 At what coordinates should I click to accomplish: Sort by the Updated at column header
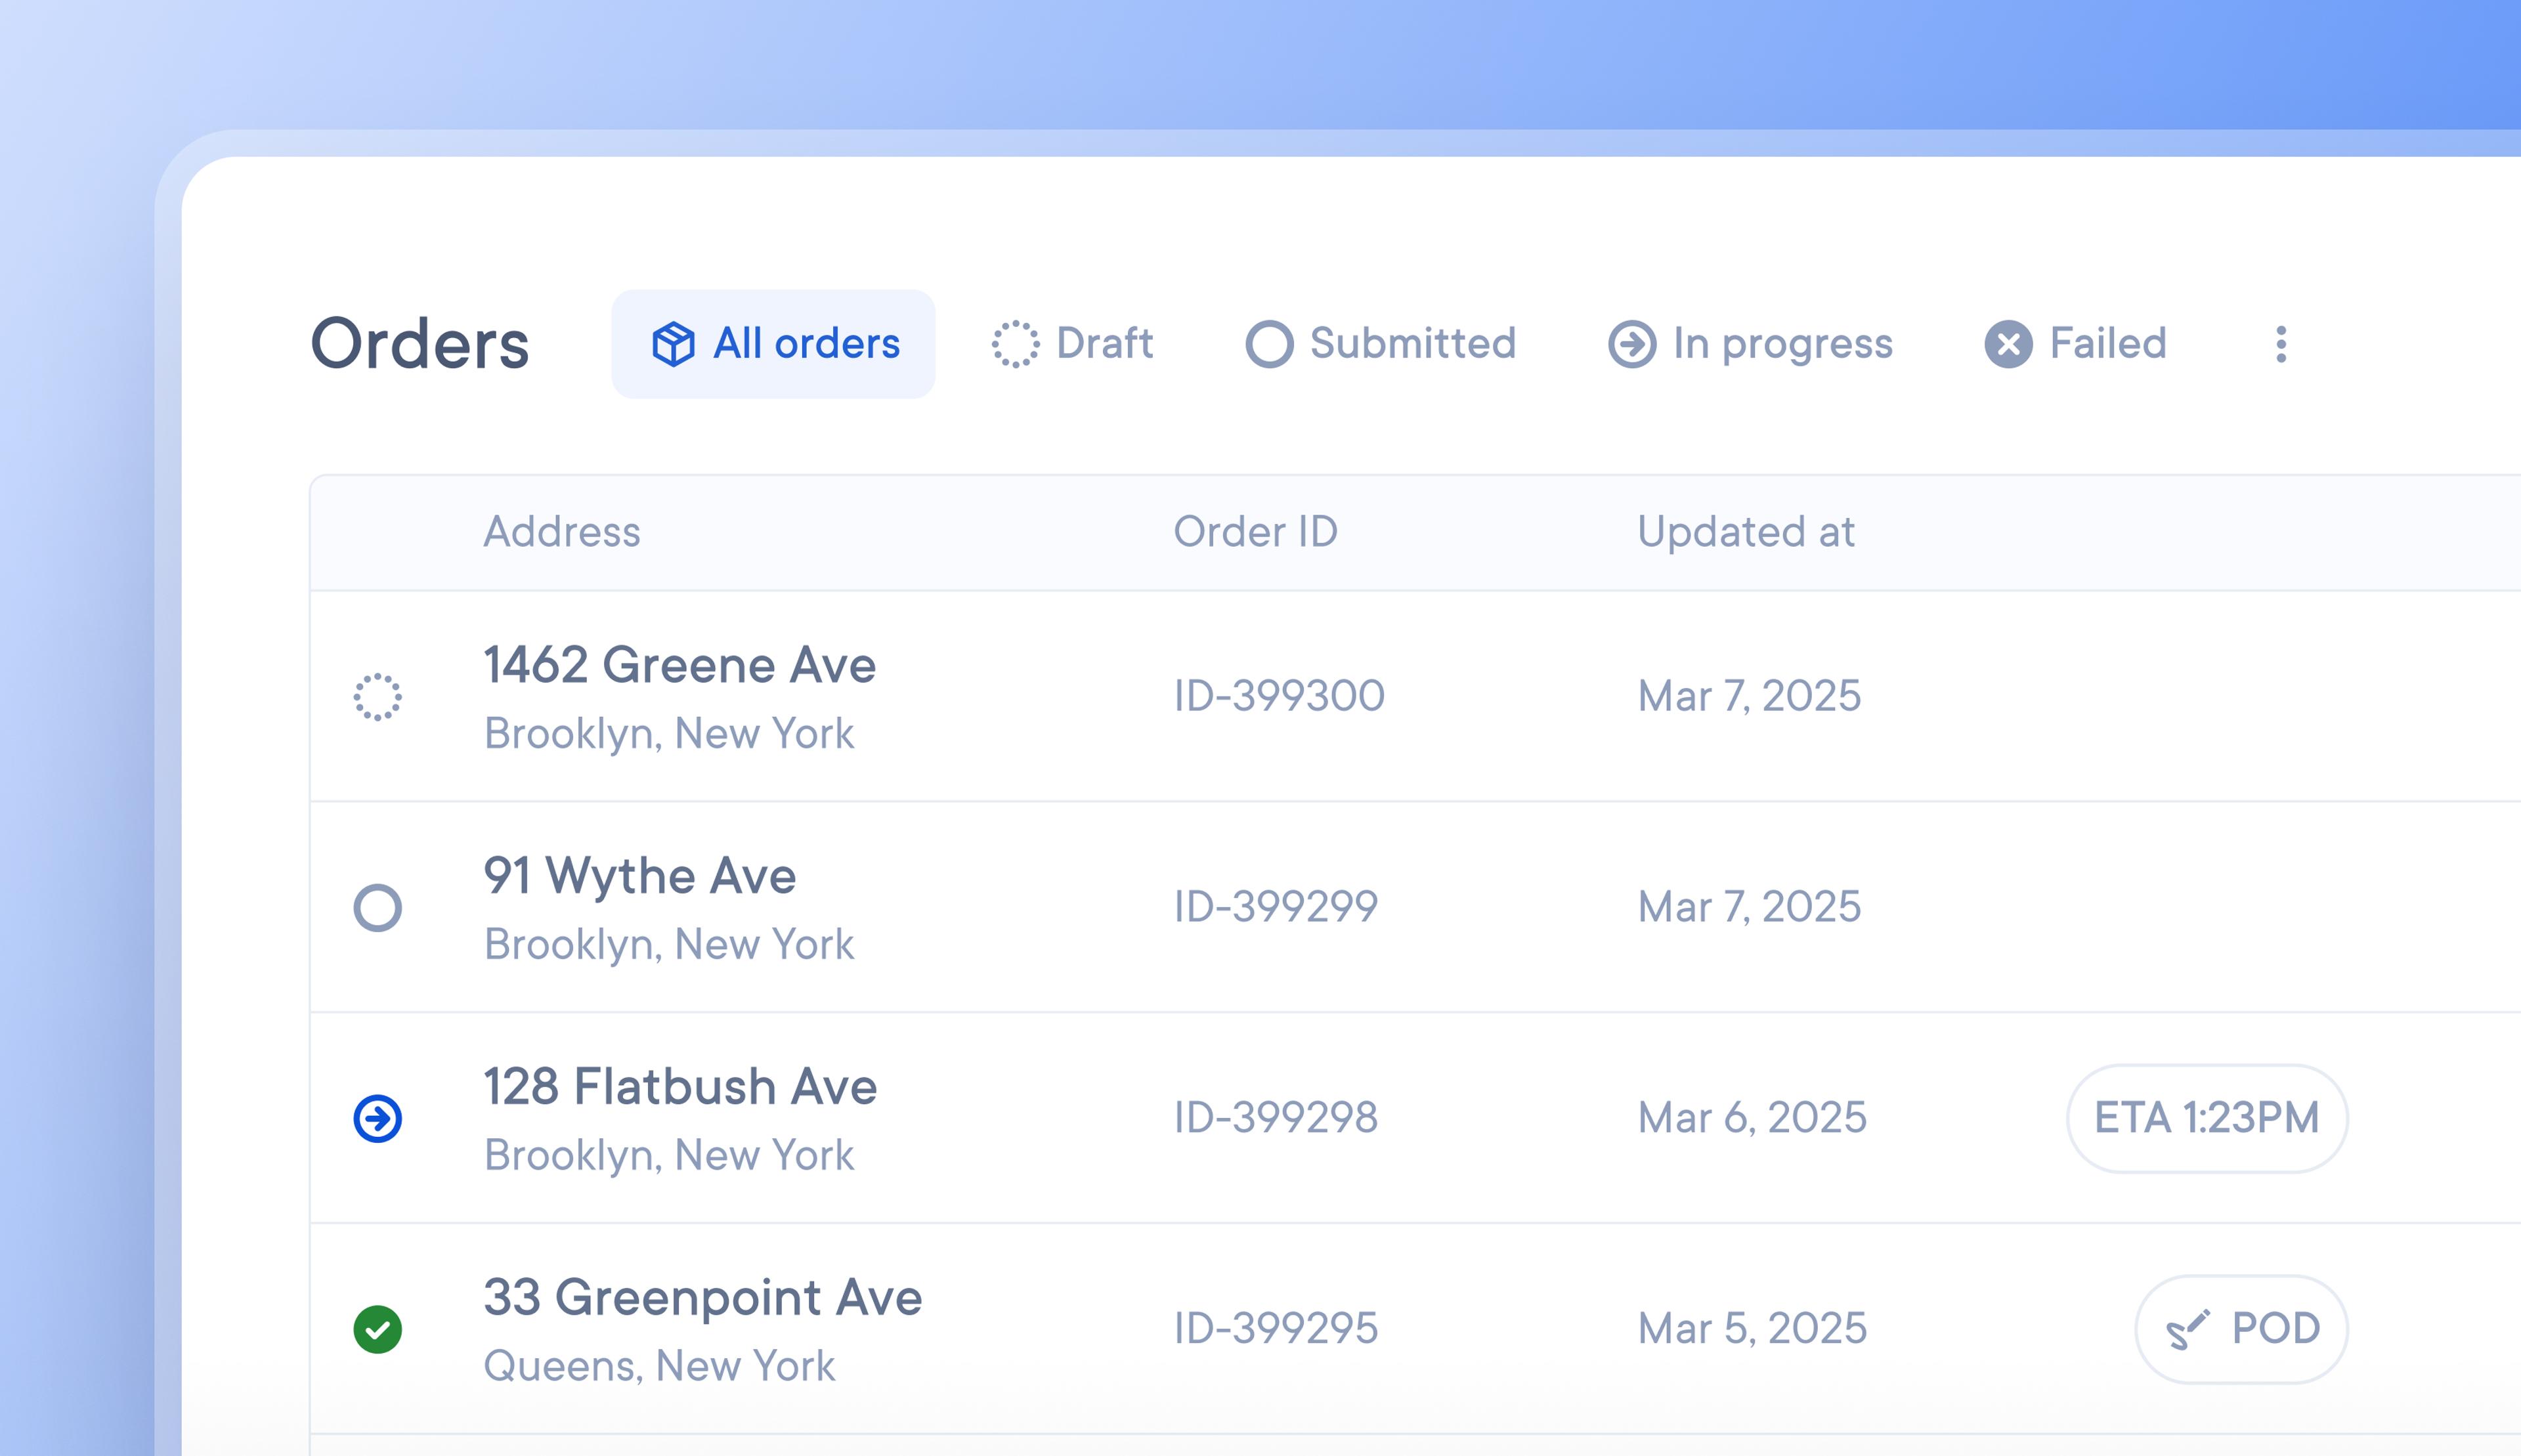(1746, 531)
